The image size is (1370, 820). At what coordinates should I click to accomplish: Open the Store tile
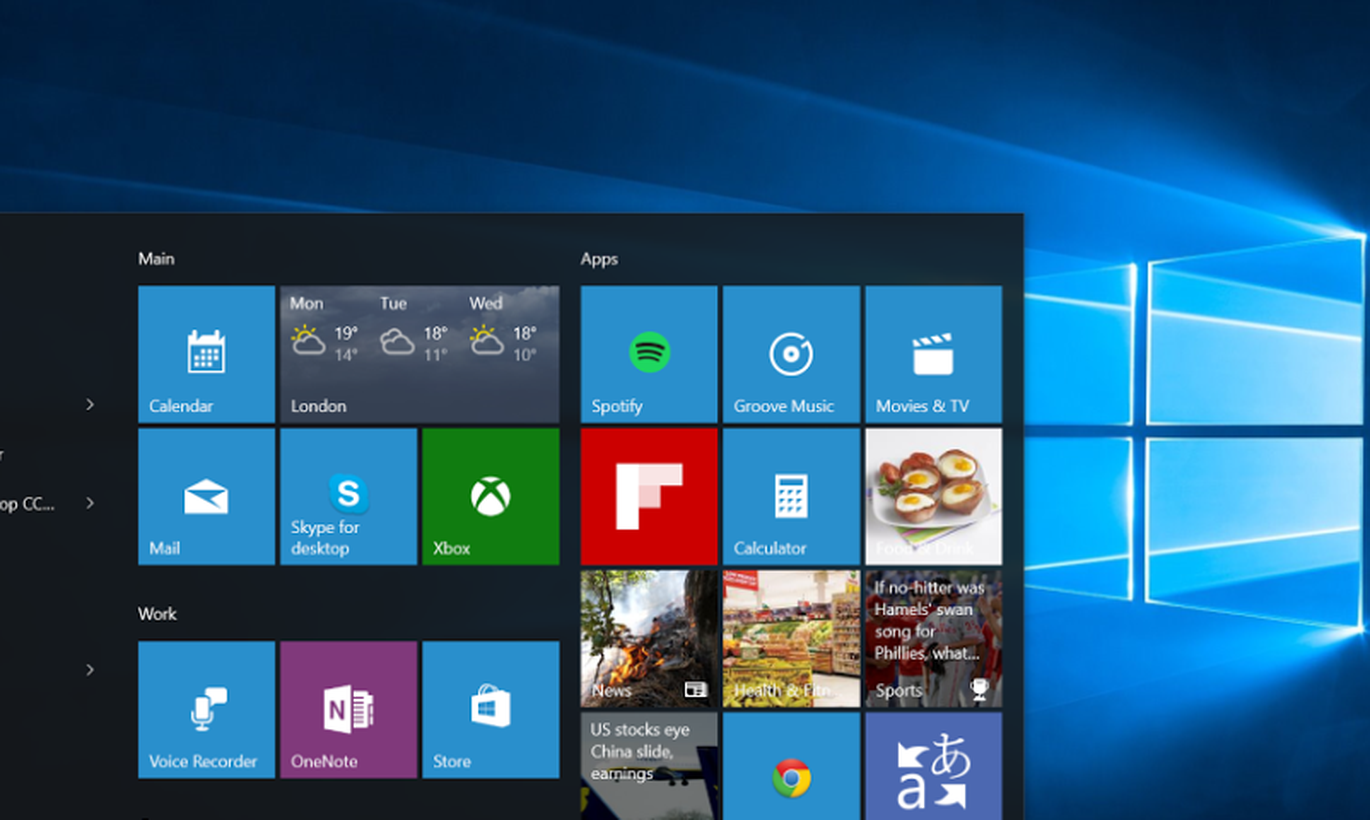click(x=490, y=709)
